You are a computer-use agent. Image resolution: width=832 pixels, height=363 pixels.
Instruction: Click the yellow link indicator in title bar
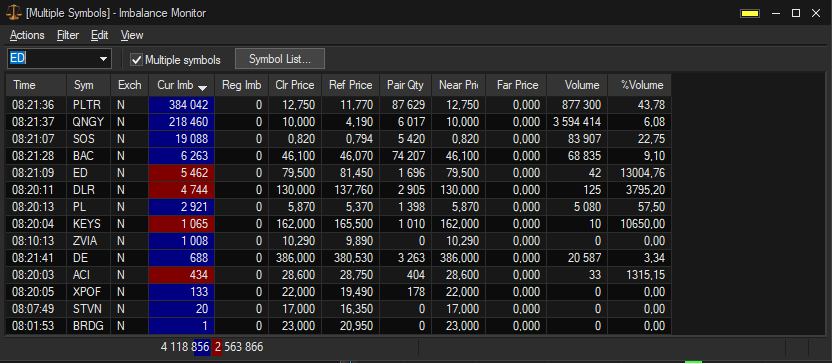(750, 14)
